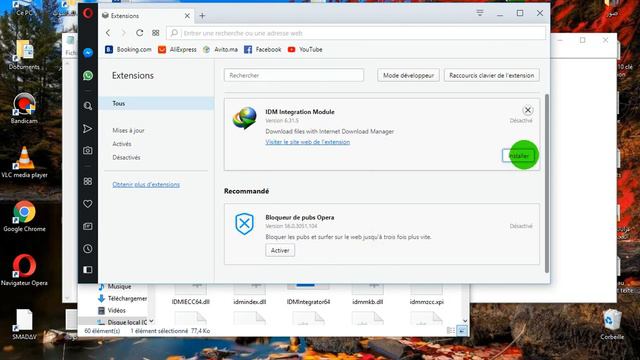
Task: Open the AliExpress bookmark
Action: click(x=177, y=49)
